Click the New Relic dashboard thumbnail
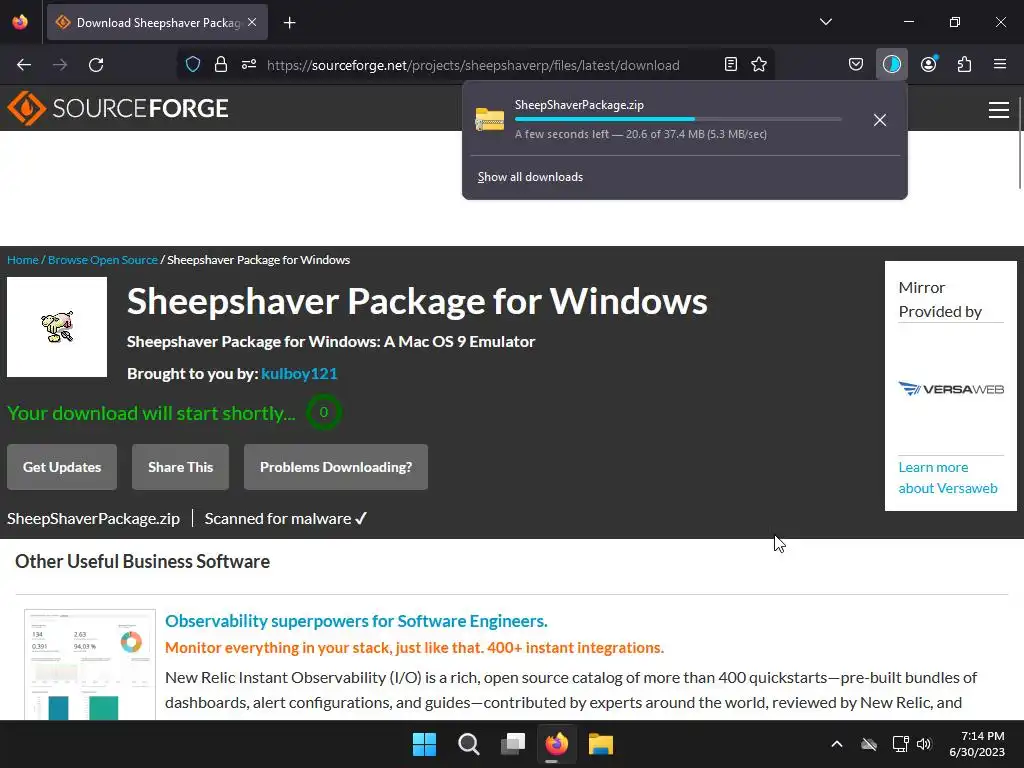Viewport: 1024px width, 768px height. [89, 665]
